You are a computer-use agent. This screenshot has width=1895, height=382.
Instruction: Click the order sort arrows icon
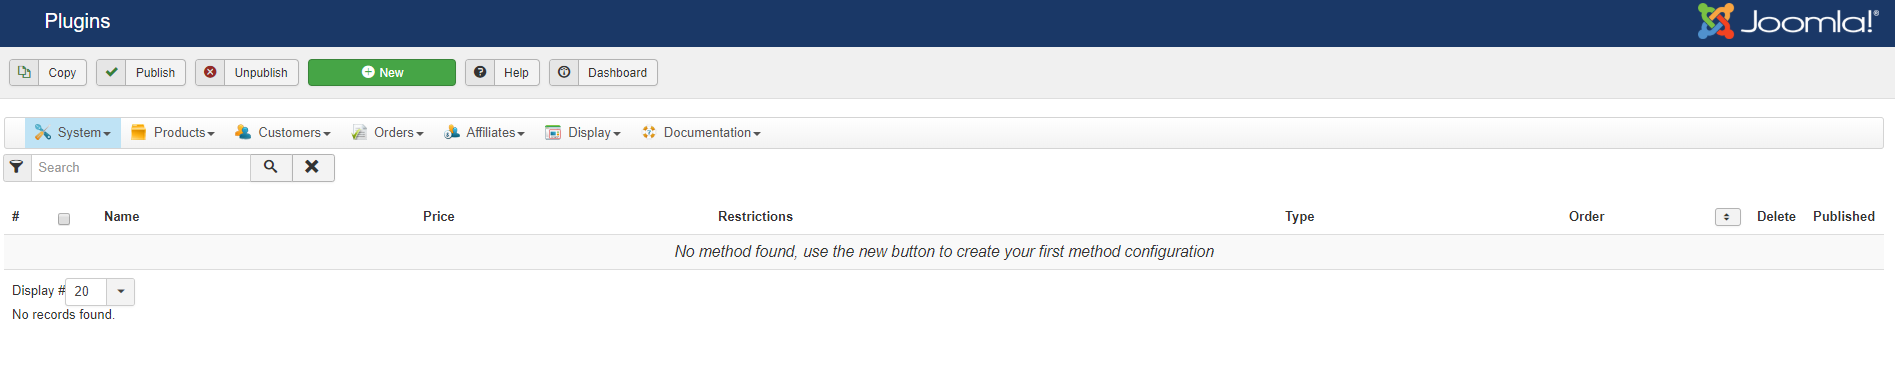pos(1727,217)
